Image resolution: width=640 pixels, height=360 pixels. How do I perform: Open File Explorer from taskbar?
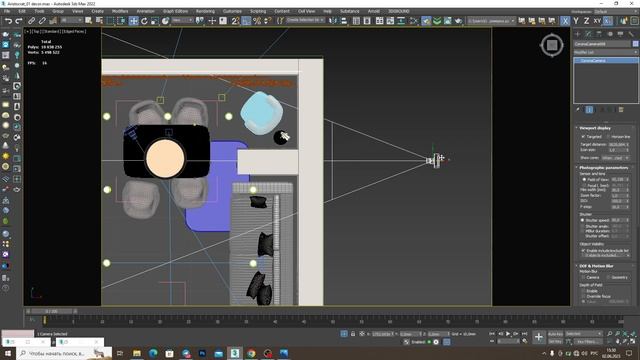coord(137,353)
